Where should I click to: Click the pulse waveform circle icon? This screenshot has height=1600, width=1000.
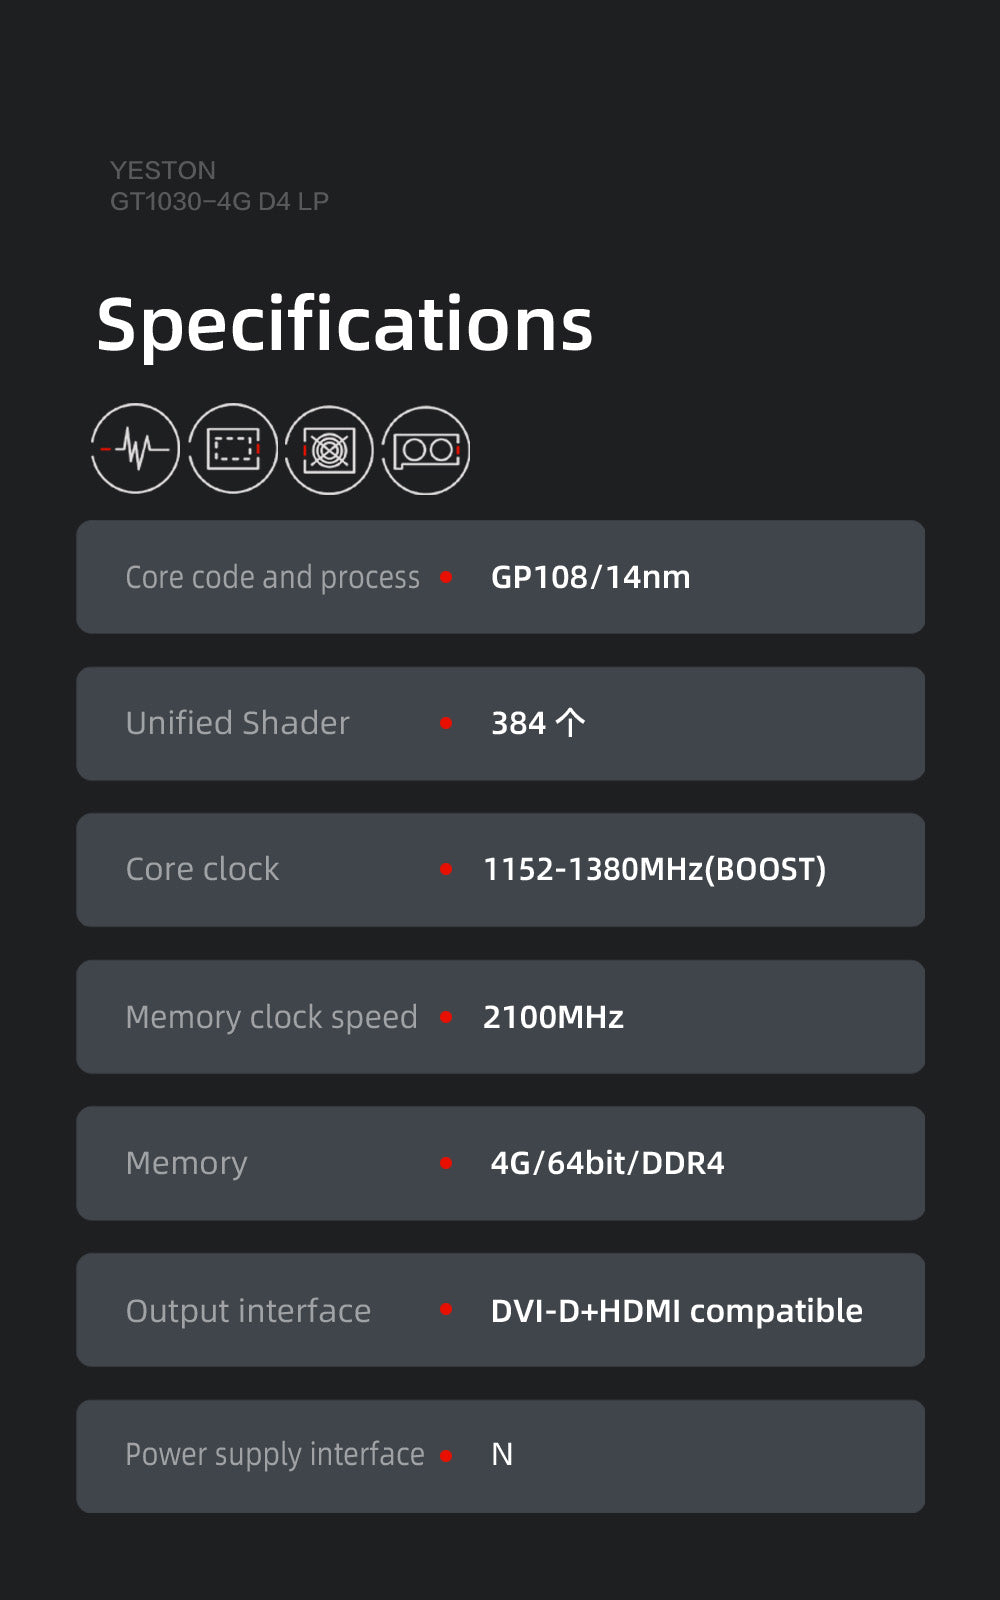click(x=135, y=449)
